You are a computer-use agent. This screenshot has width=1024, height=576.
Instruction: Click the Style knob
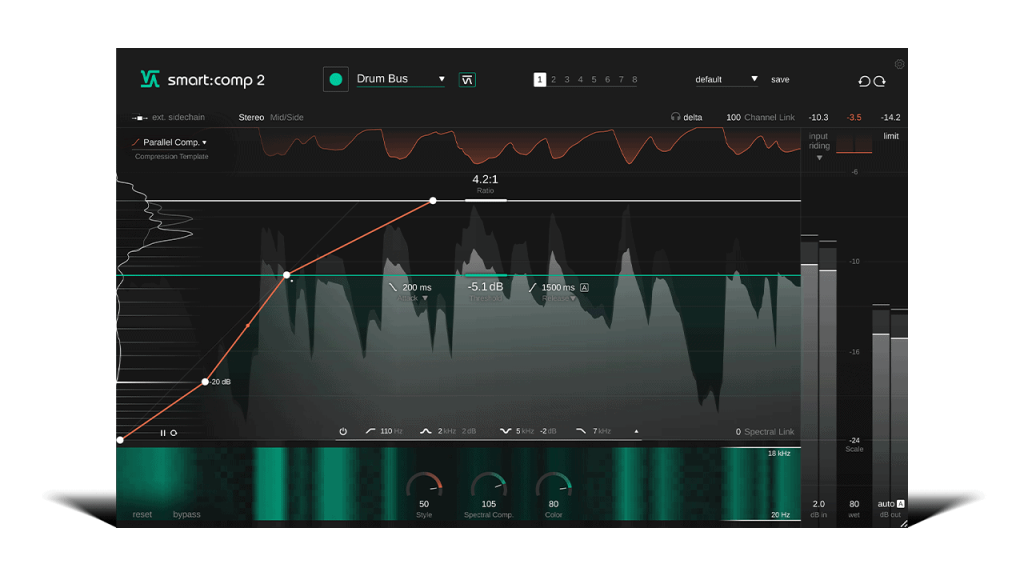[x=424, y=486]
